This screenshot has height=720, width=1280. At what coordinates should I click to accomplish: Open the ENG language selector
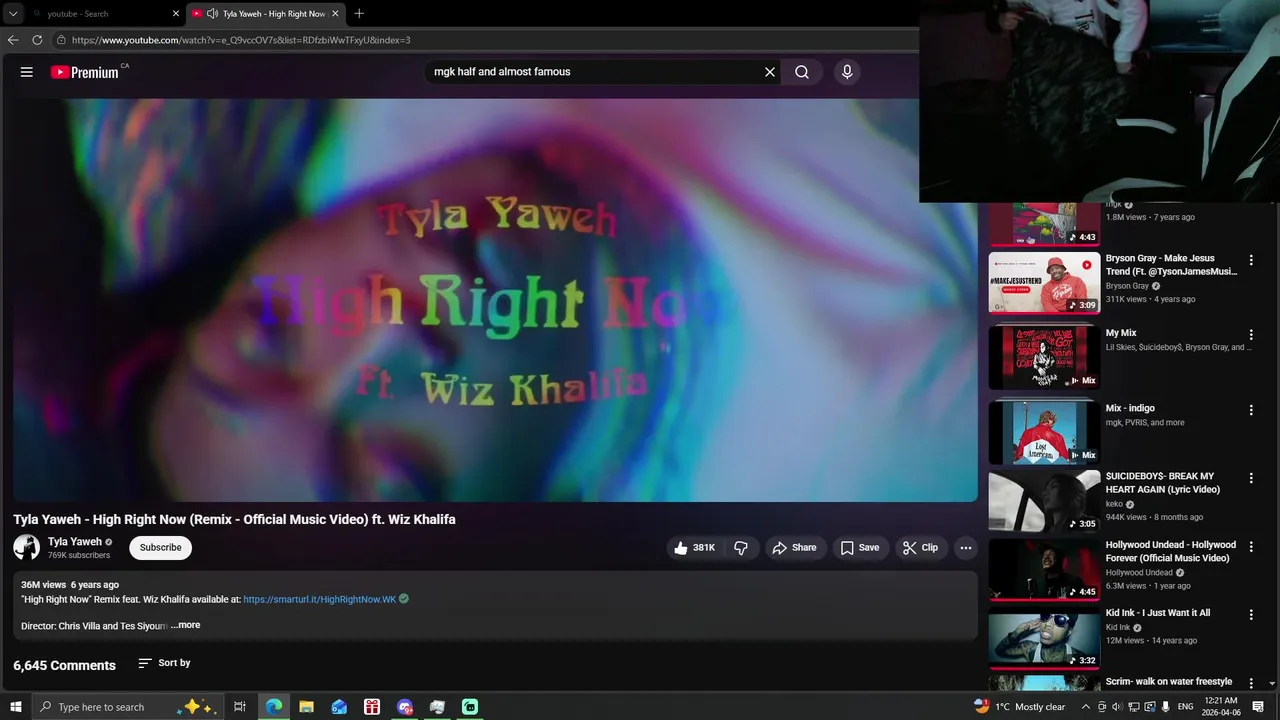(1185, 707)
